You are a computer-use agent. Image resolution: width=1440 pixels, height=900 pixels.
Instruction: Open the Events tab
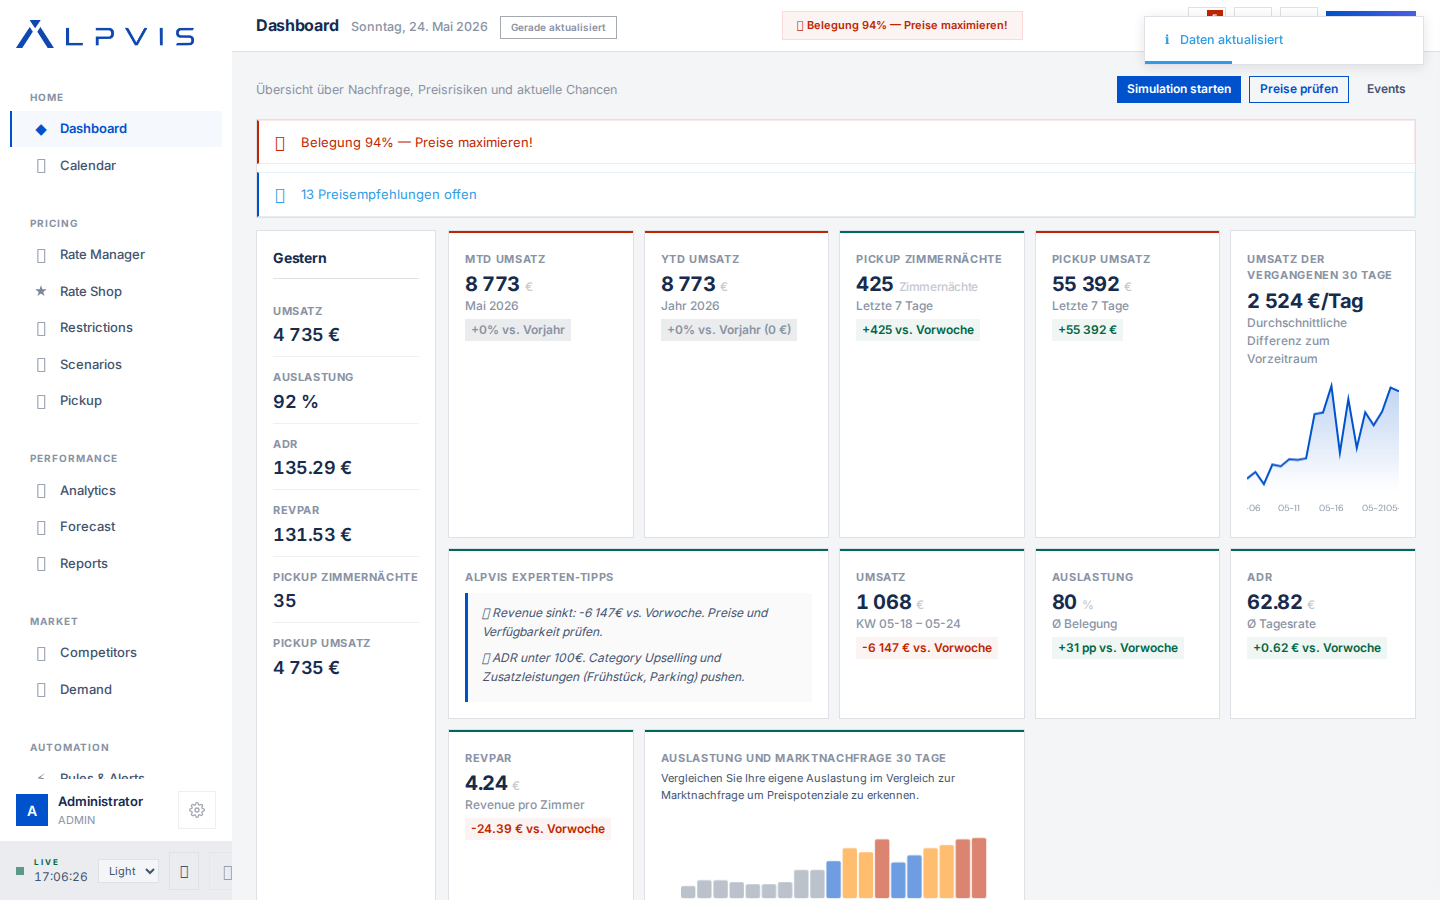click(x=1386, y=89)
